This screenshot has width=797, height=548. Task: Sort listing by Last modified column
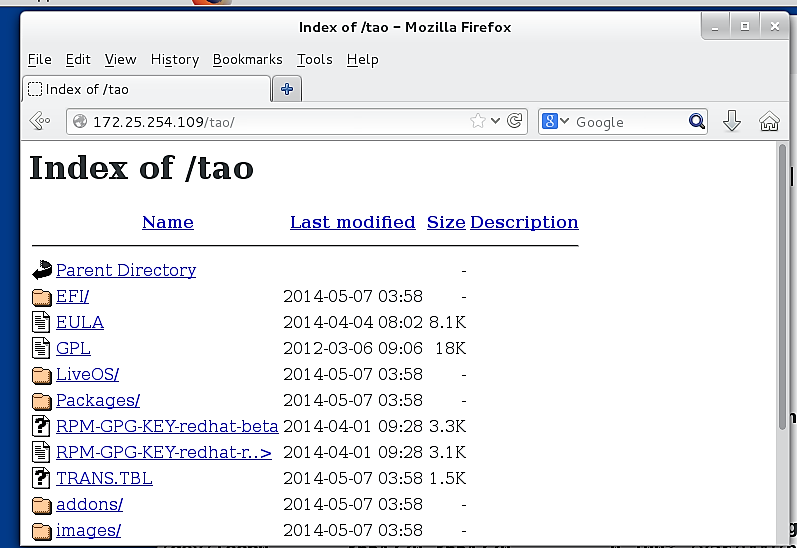352,222
